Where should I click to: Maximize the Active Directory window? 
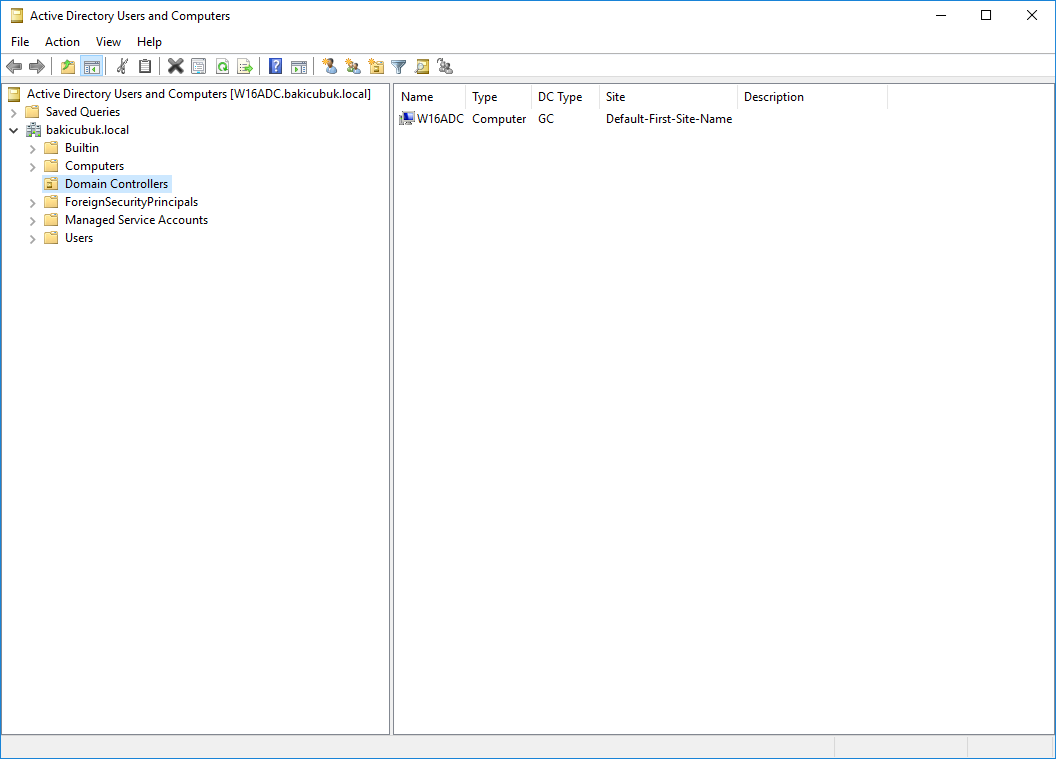pyautogui.click(x=986, y=15)
